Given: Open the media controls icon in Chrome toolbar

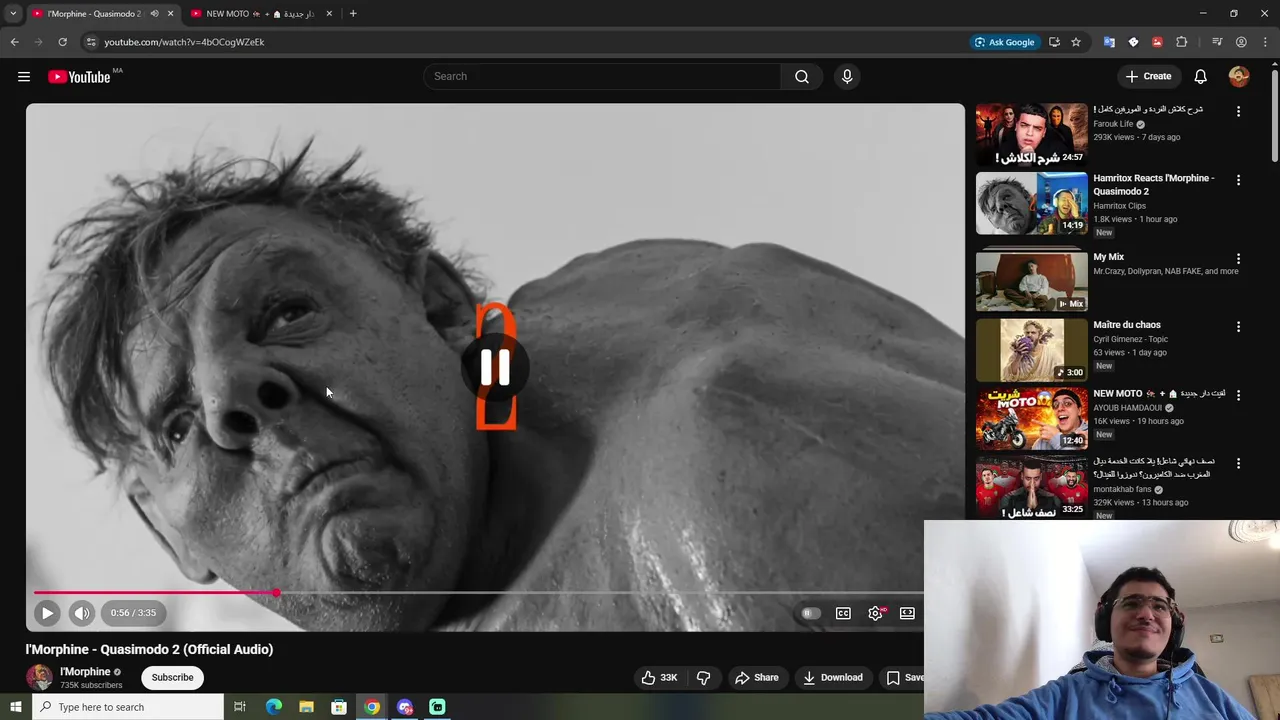Looking at the screenshot, I should tap(1217, 42).
